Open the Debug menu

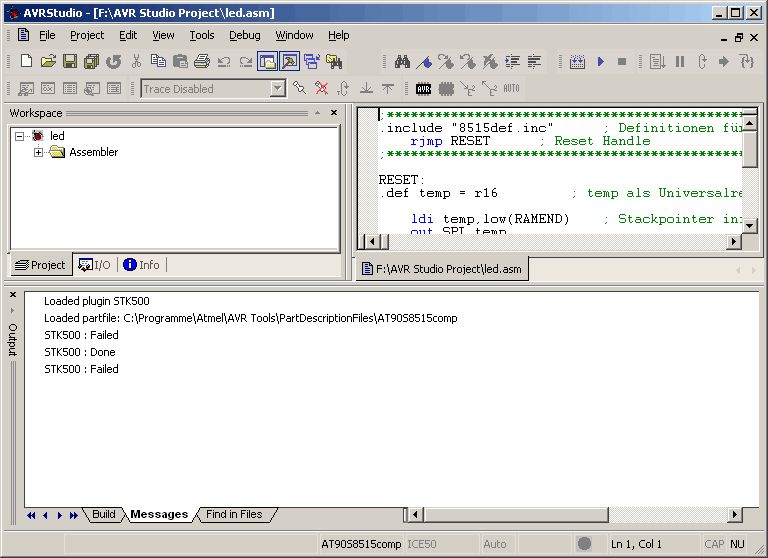(x=244, y=35)
